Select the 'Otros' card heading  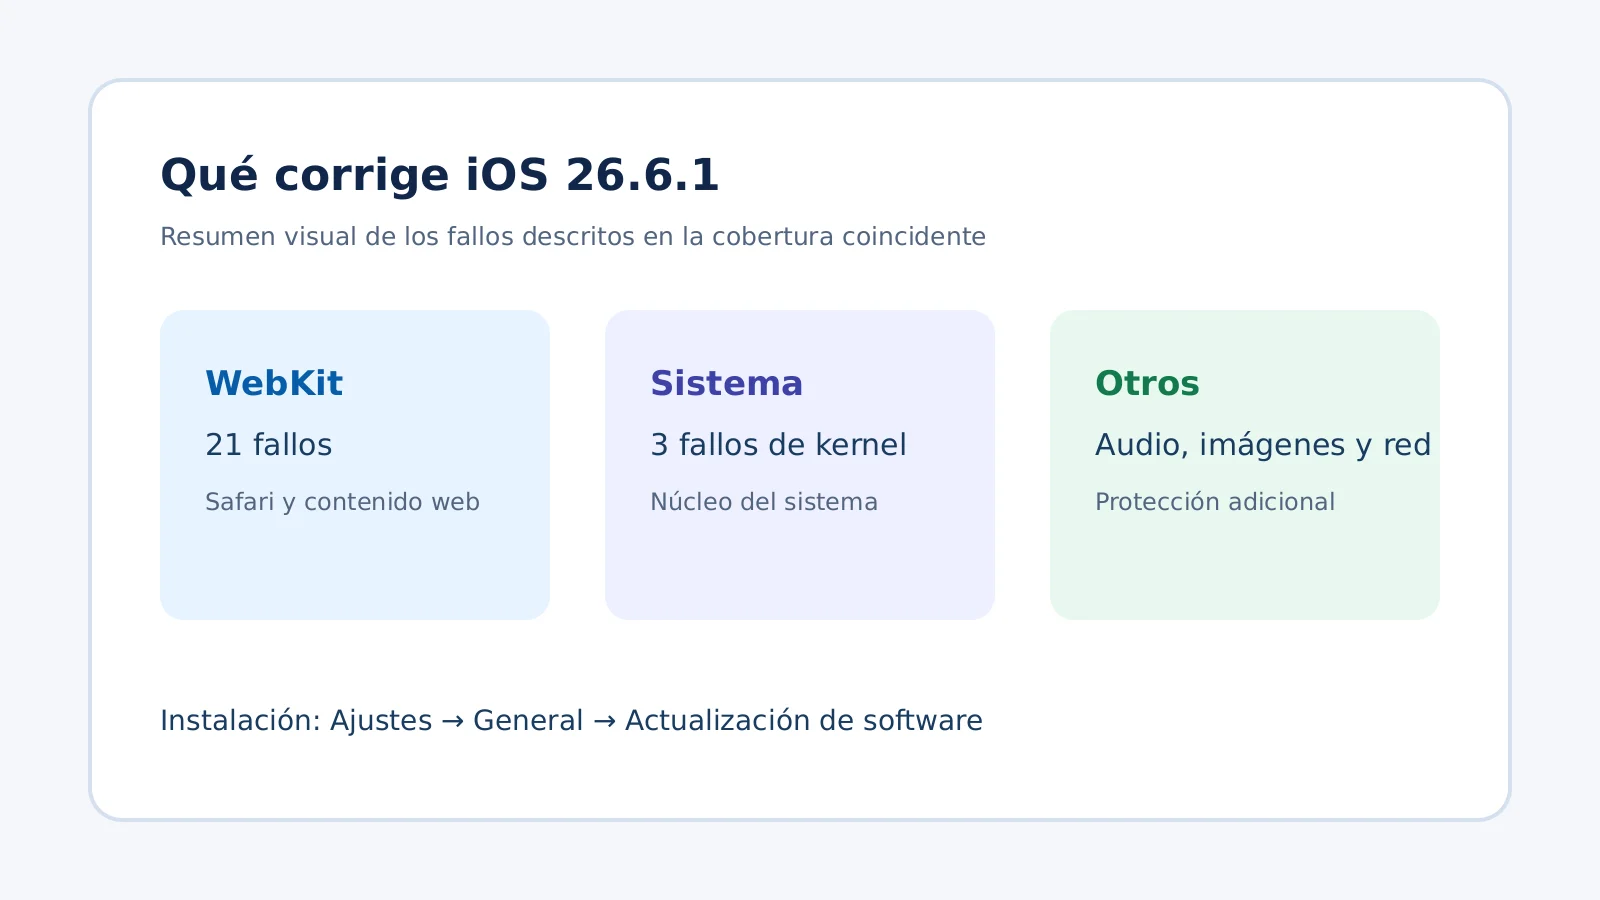point(1147,383)
